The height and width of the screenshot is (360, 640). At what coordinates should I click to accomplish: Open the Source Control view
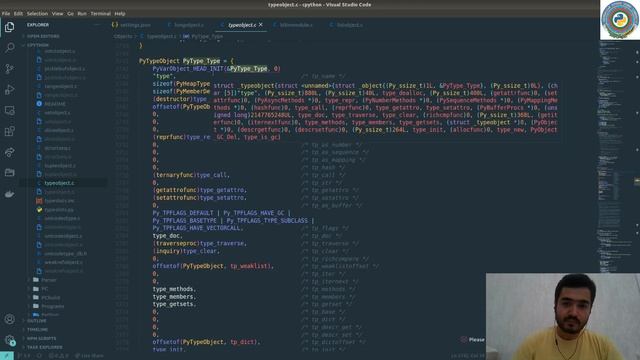pos(9,69)
